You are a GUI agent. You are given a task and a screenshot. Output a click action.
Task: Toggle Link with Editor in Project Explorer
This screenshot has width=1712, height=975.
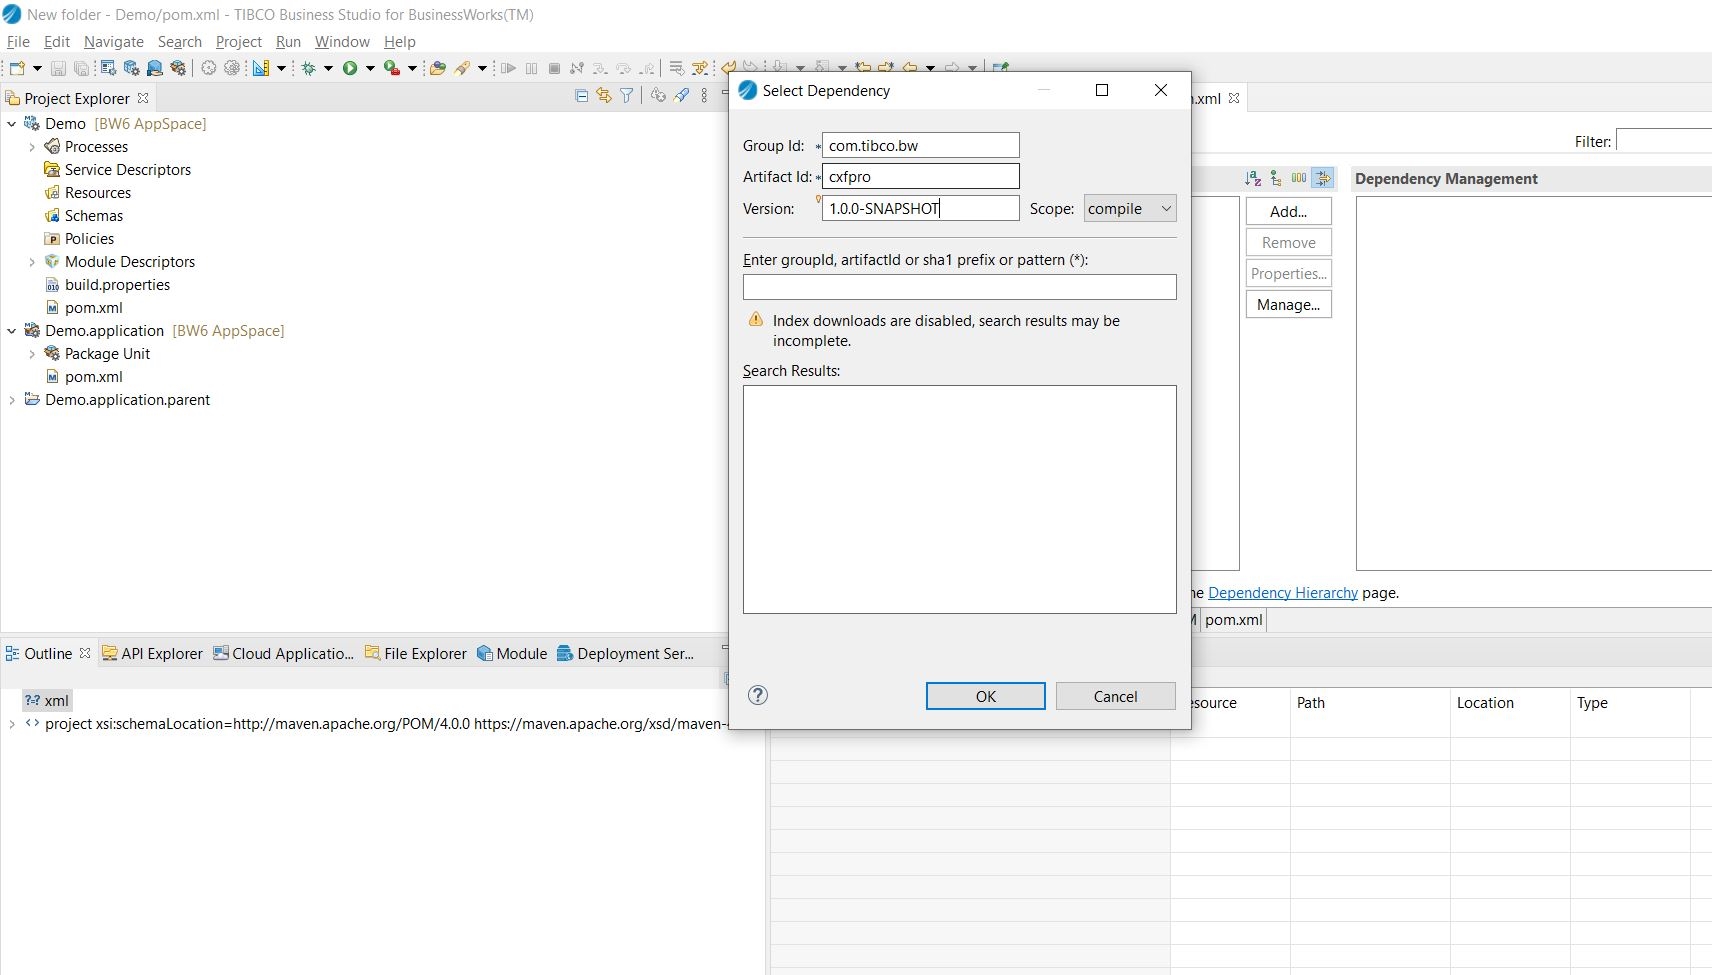coord(604,96)
